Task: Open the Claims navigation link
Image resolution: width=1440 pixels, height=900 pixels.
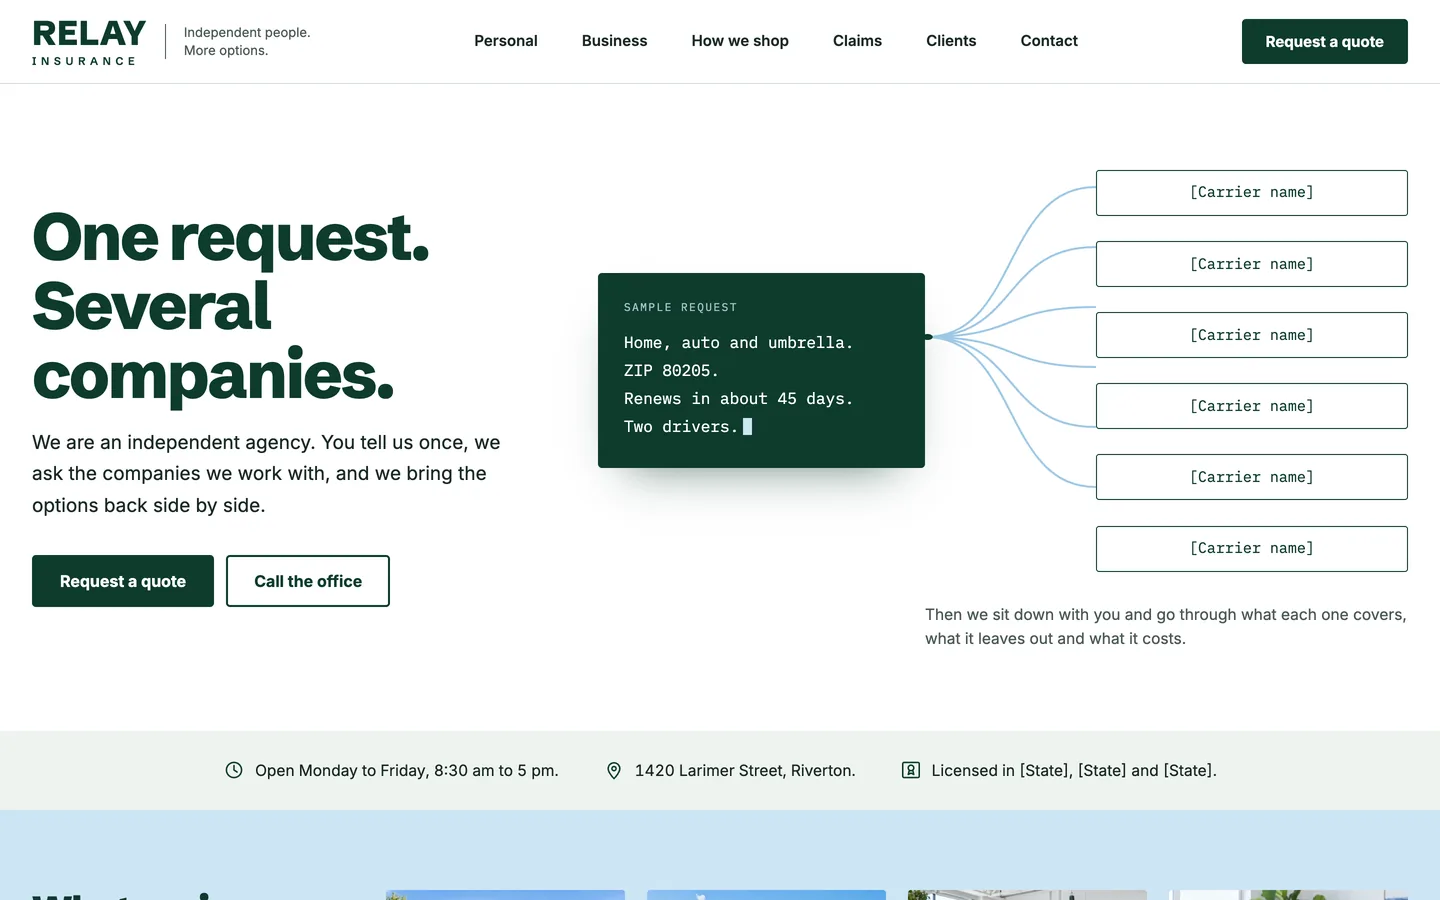Action: (x=858, y=41)
